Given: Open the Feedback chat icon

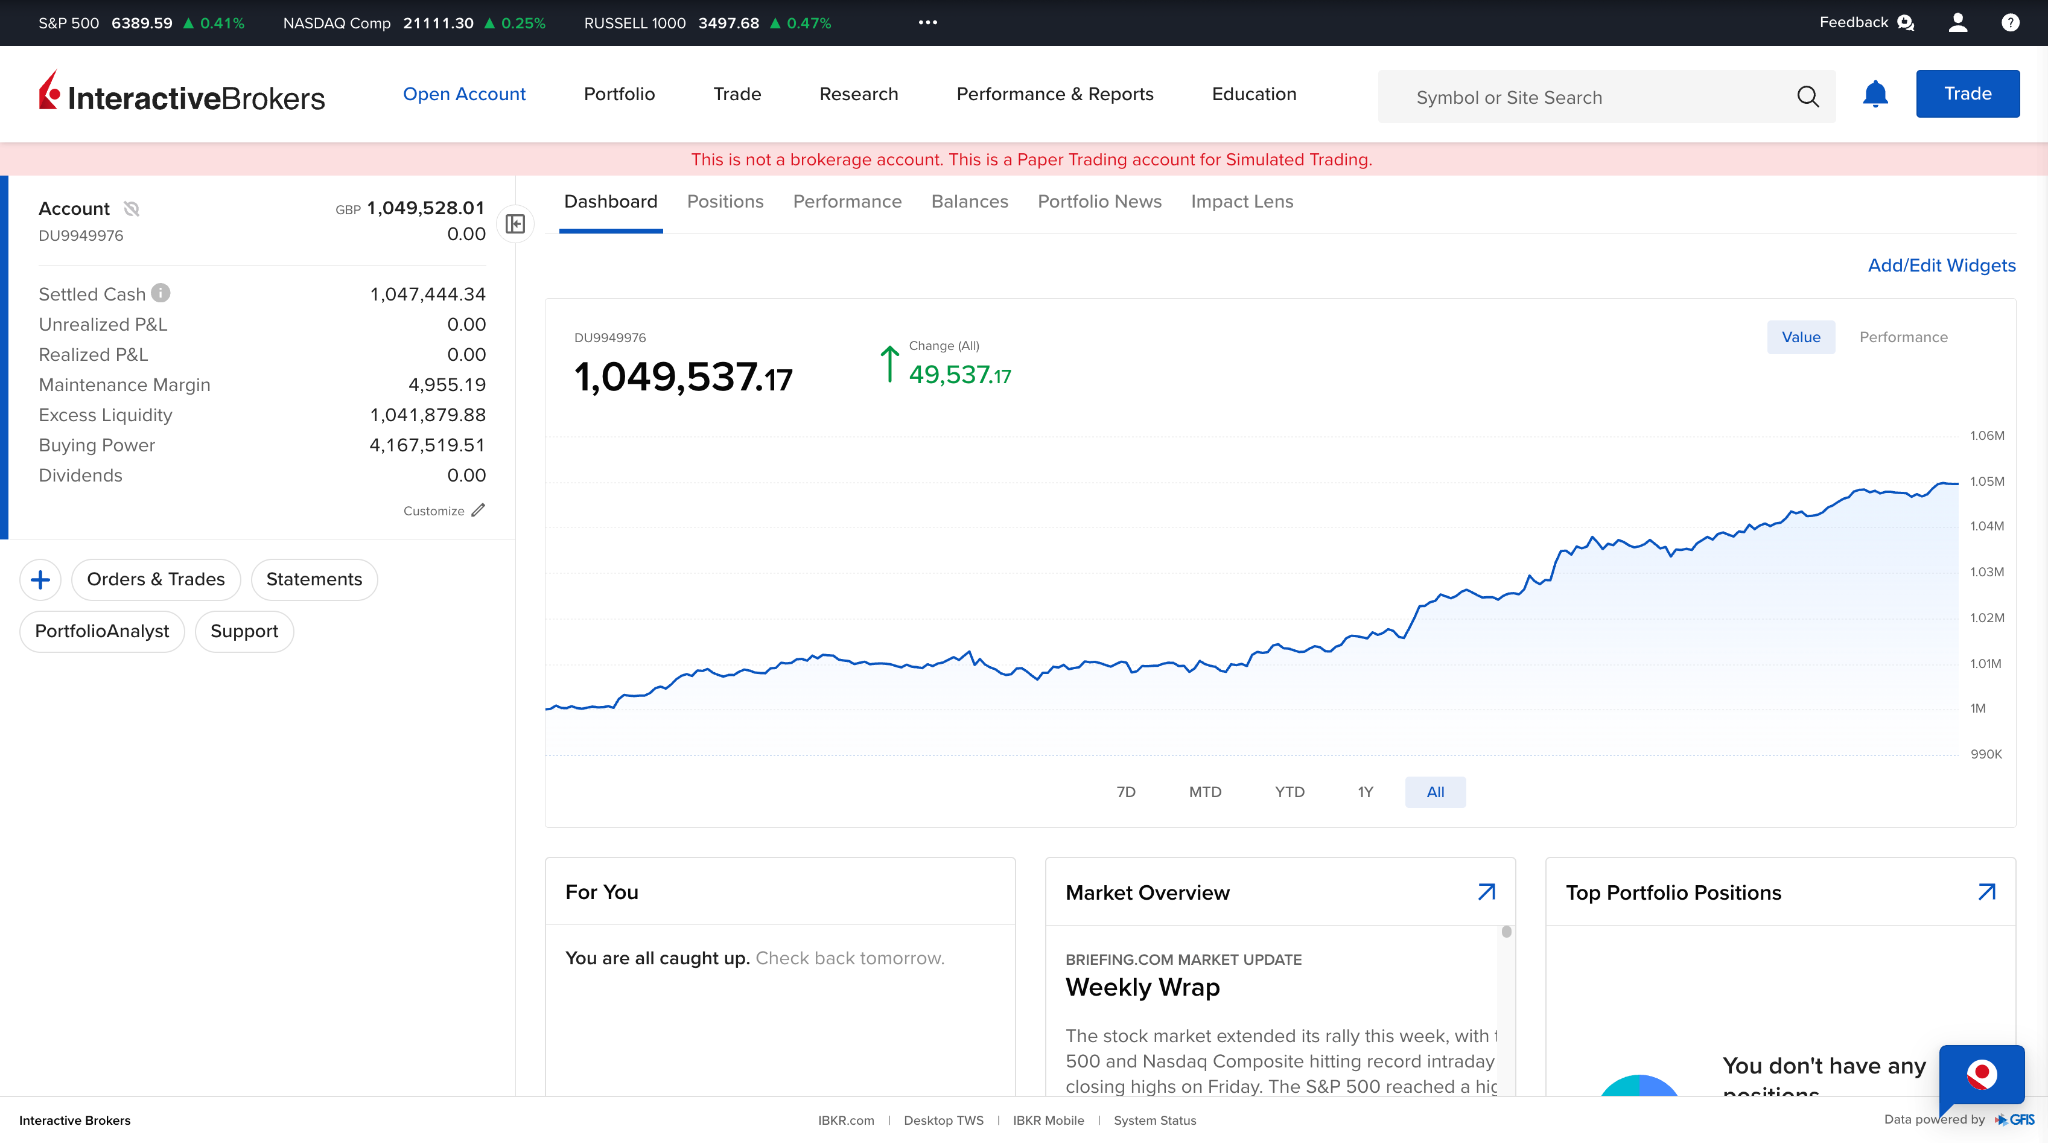Looking at the screenshot, I should pos(1906,22).
